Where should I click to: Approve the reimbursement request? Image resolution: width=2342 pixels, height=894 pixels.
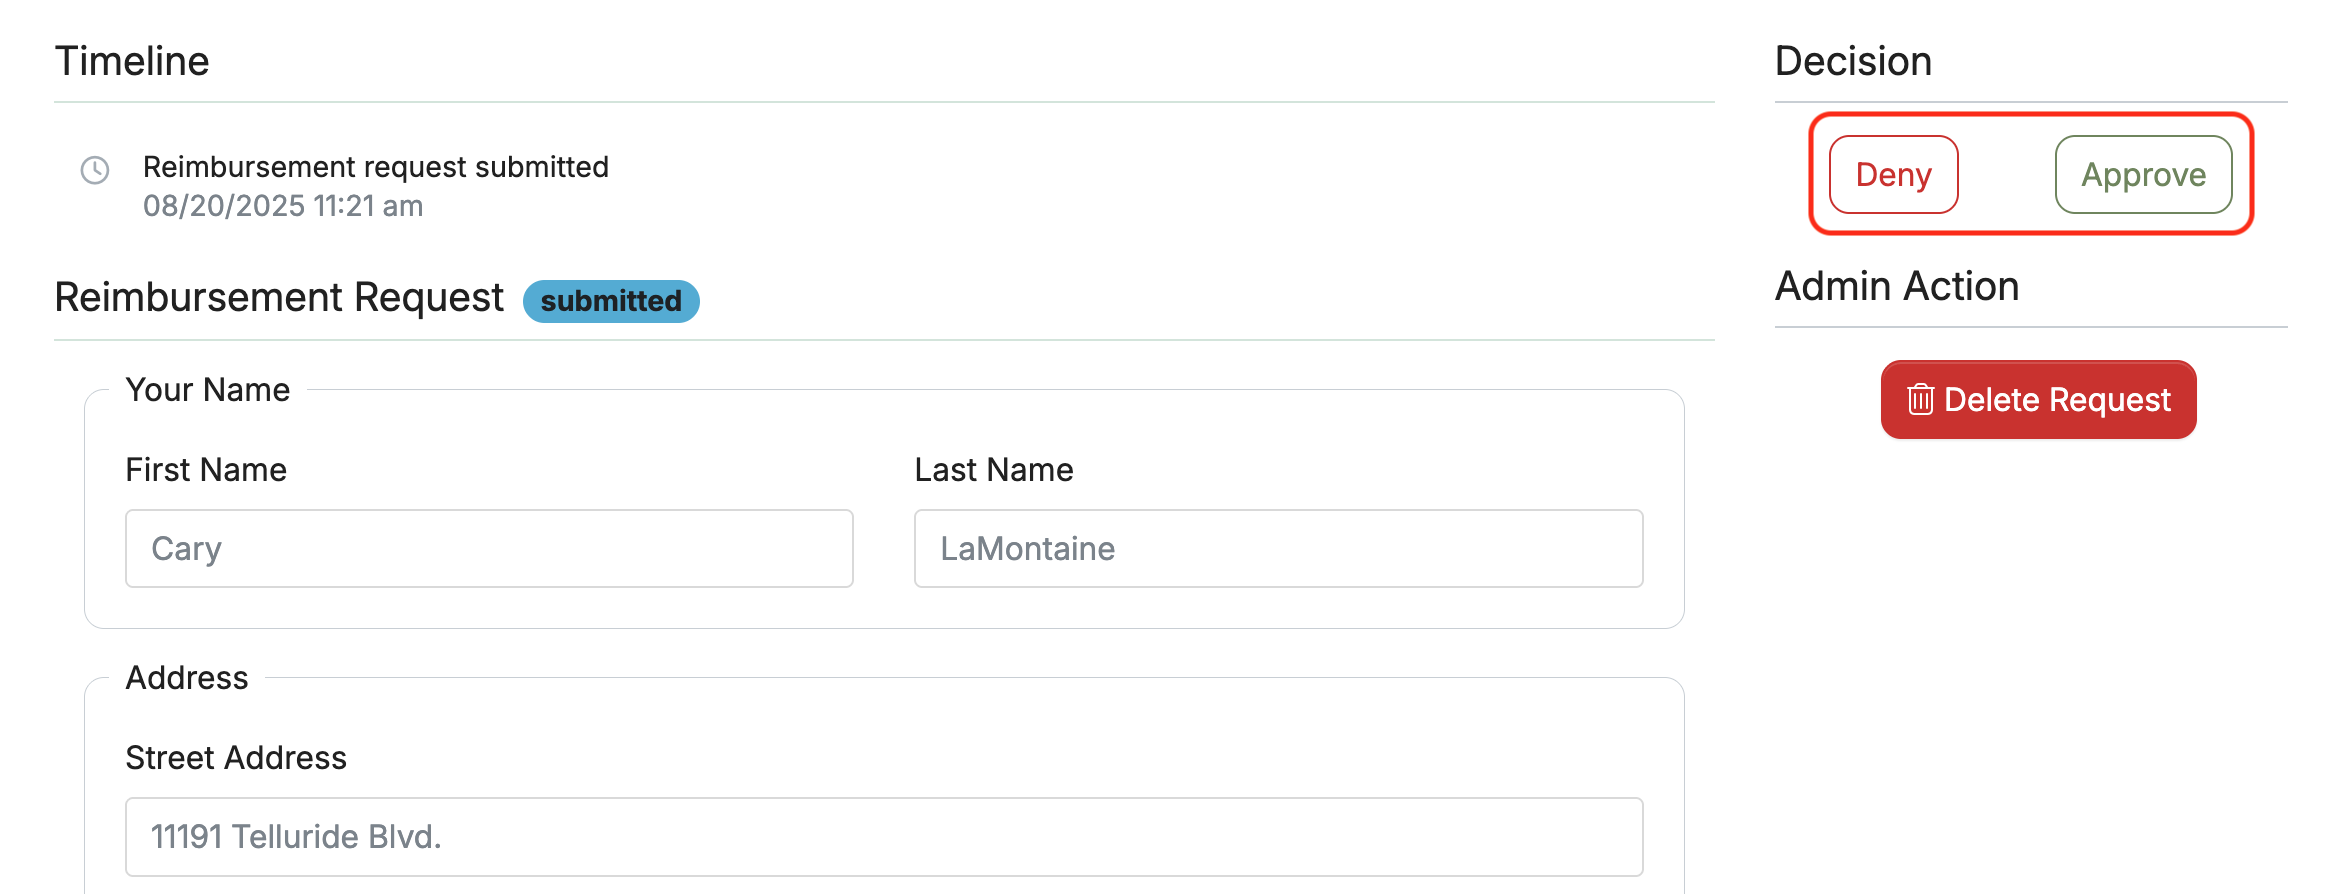coord(2143,174)
